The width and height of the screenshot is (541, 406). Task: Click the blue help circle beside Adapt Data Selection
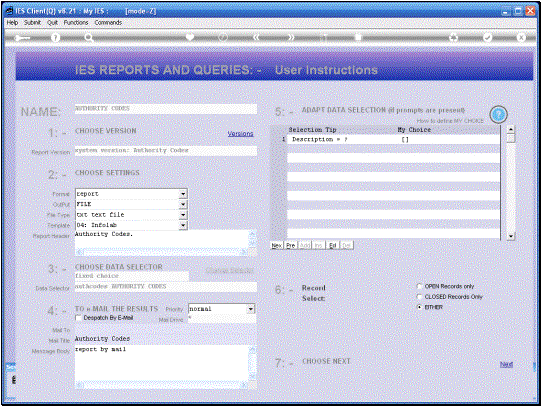click(498, 115)
